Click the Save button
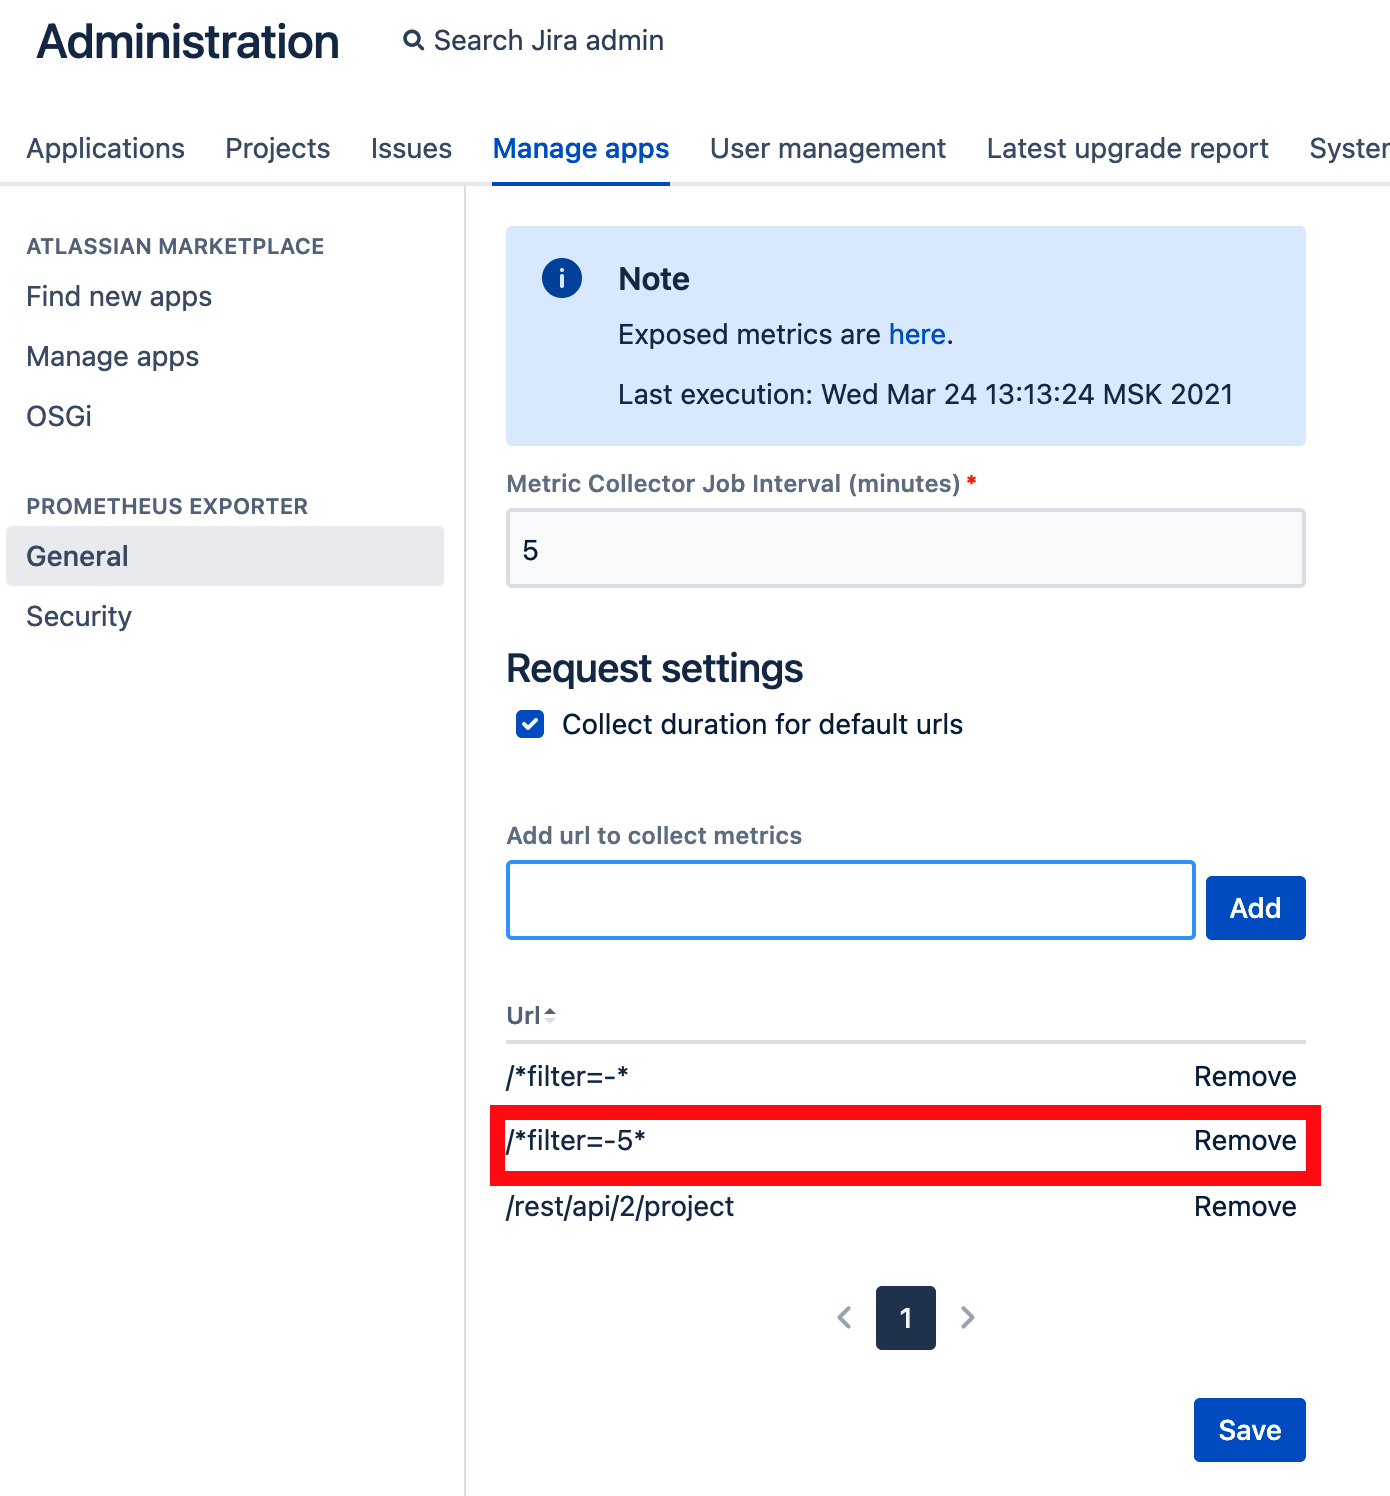 (x=1250, y=1430)
